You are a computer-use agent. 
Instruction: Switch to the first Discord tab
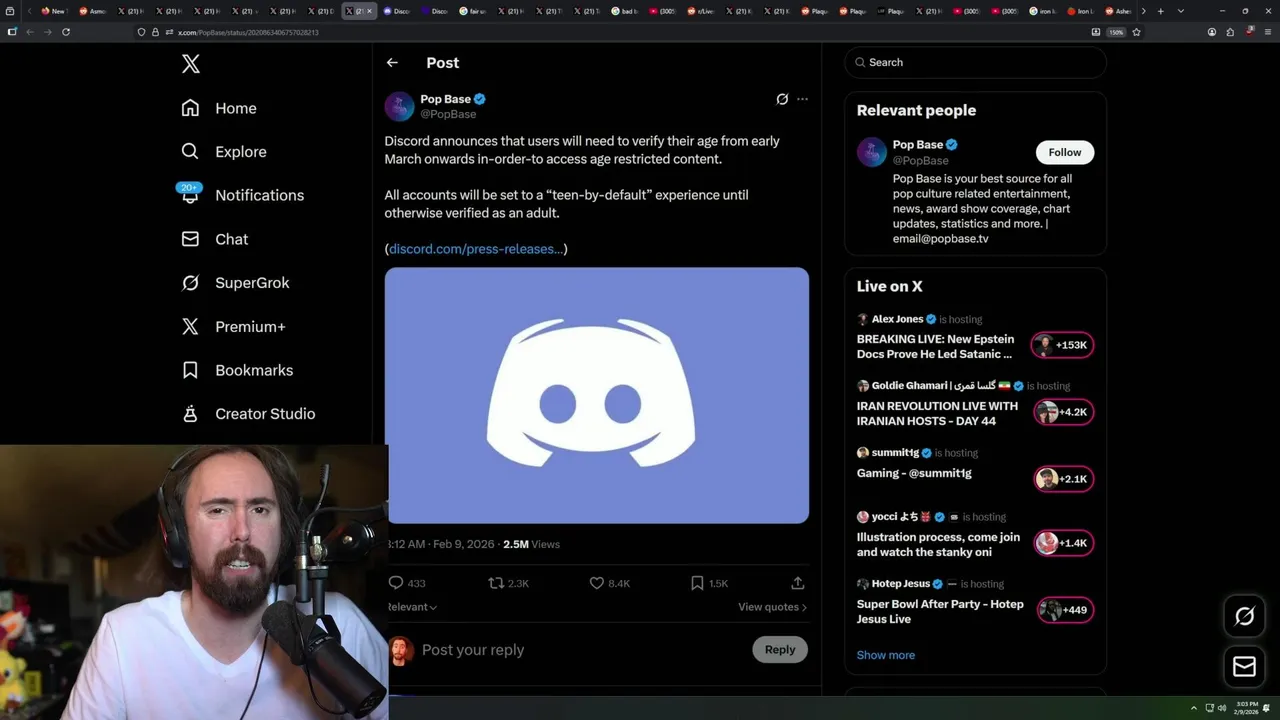[397, 11]
